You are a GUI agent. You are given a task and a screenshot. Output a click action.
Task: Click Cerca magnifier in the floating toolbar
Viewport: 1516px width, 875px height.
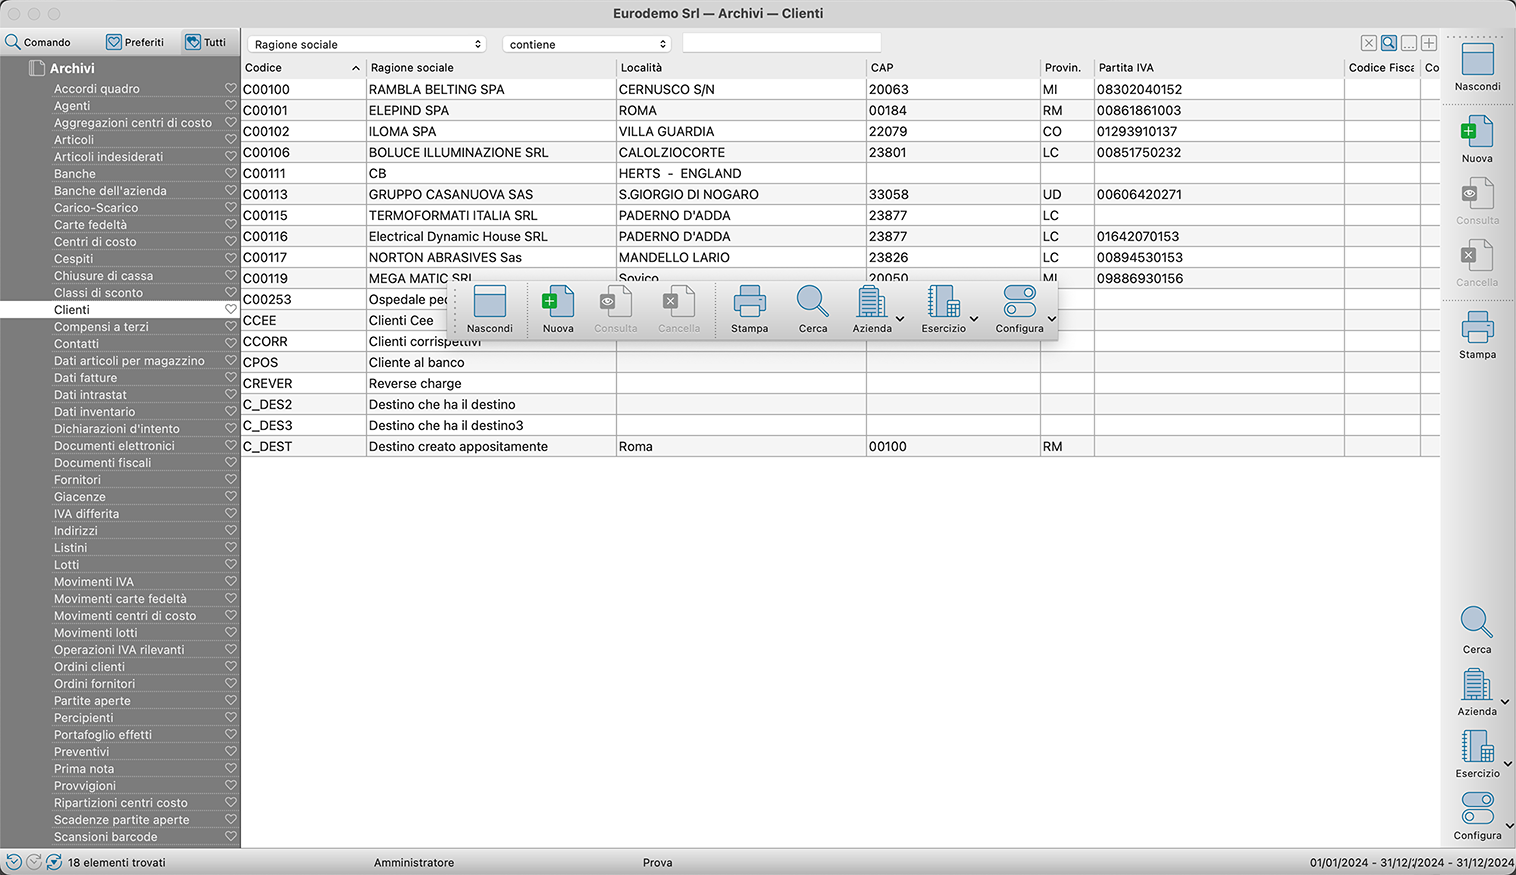click(812, 309)
